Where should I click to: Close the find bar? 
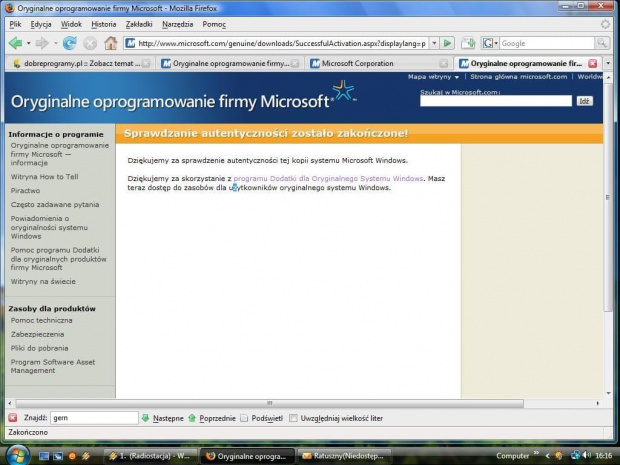pos(12,418)
